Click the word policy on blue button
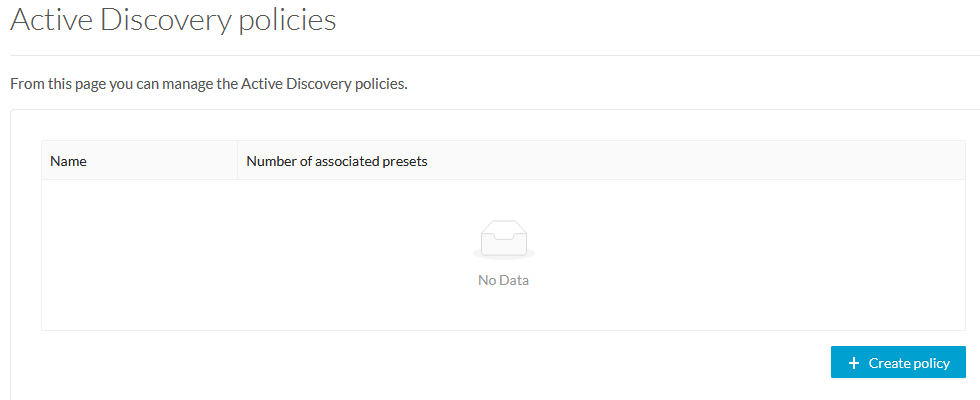Screen dimensions: 980x400 [x=929, y=364]
